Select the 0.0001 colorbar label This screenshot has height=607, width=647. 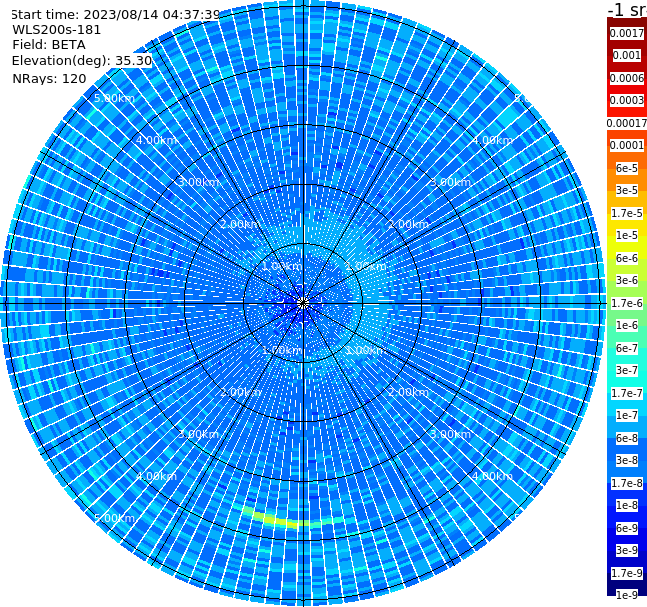(627, 145)
